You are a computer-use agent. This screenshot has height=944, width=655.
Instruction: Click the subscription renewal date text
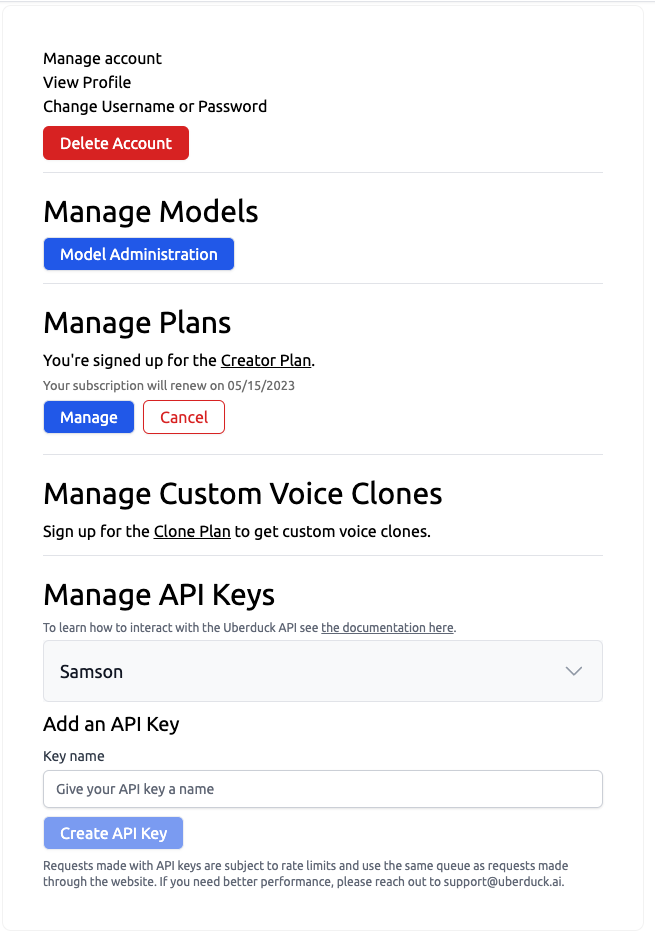168,385
